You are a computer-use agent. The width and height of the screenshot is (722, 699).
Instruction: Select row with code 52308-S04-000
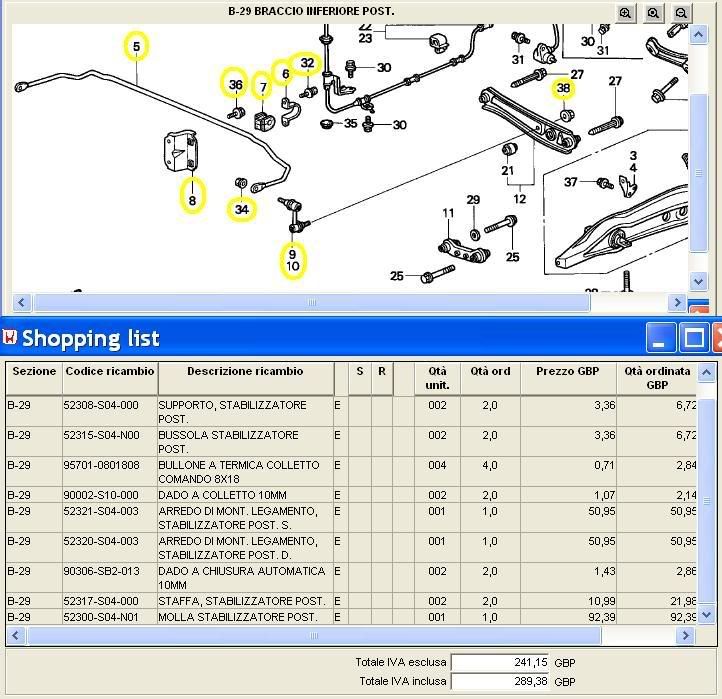[x=351, y=412]
